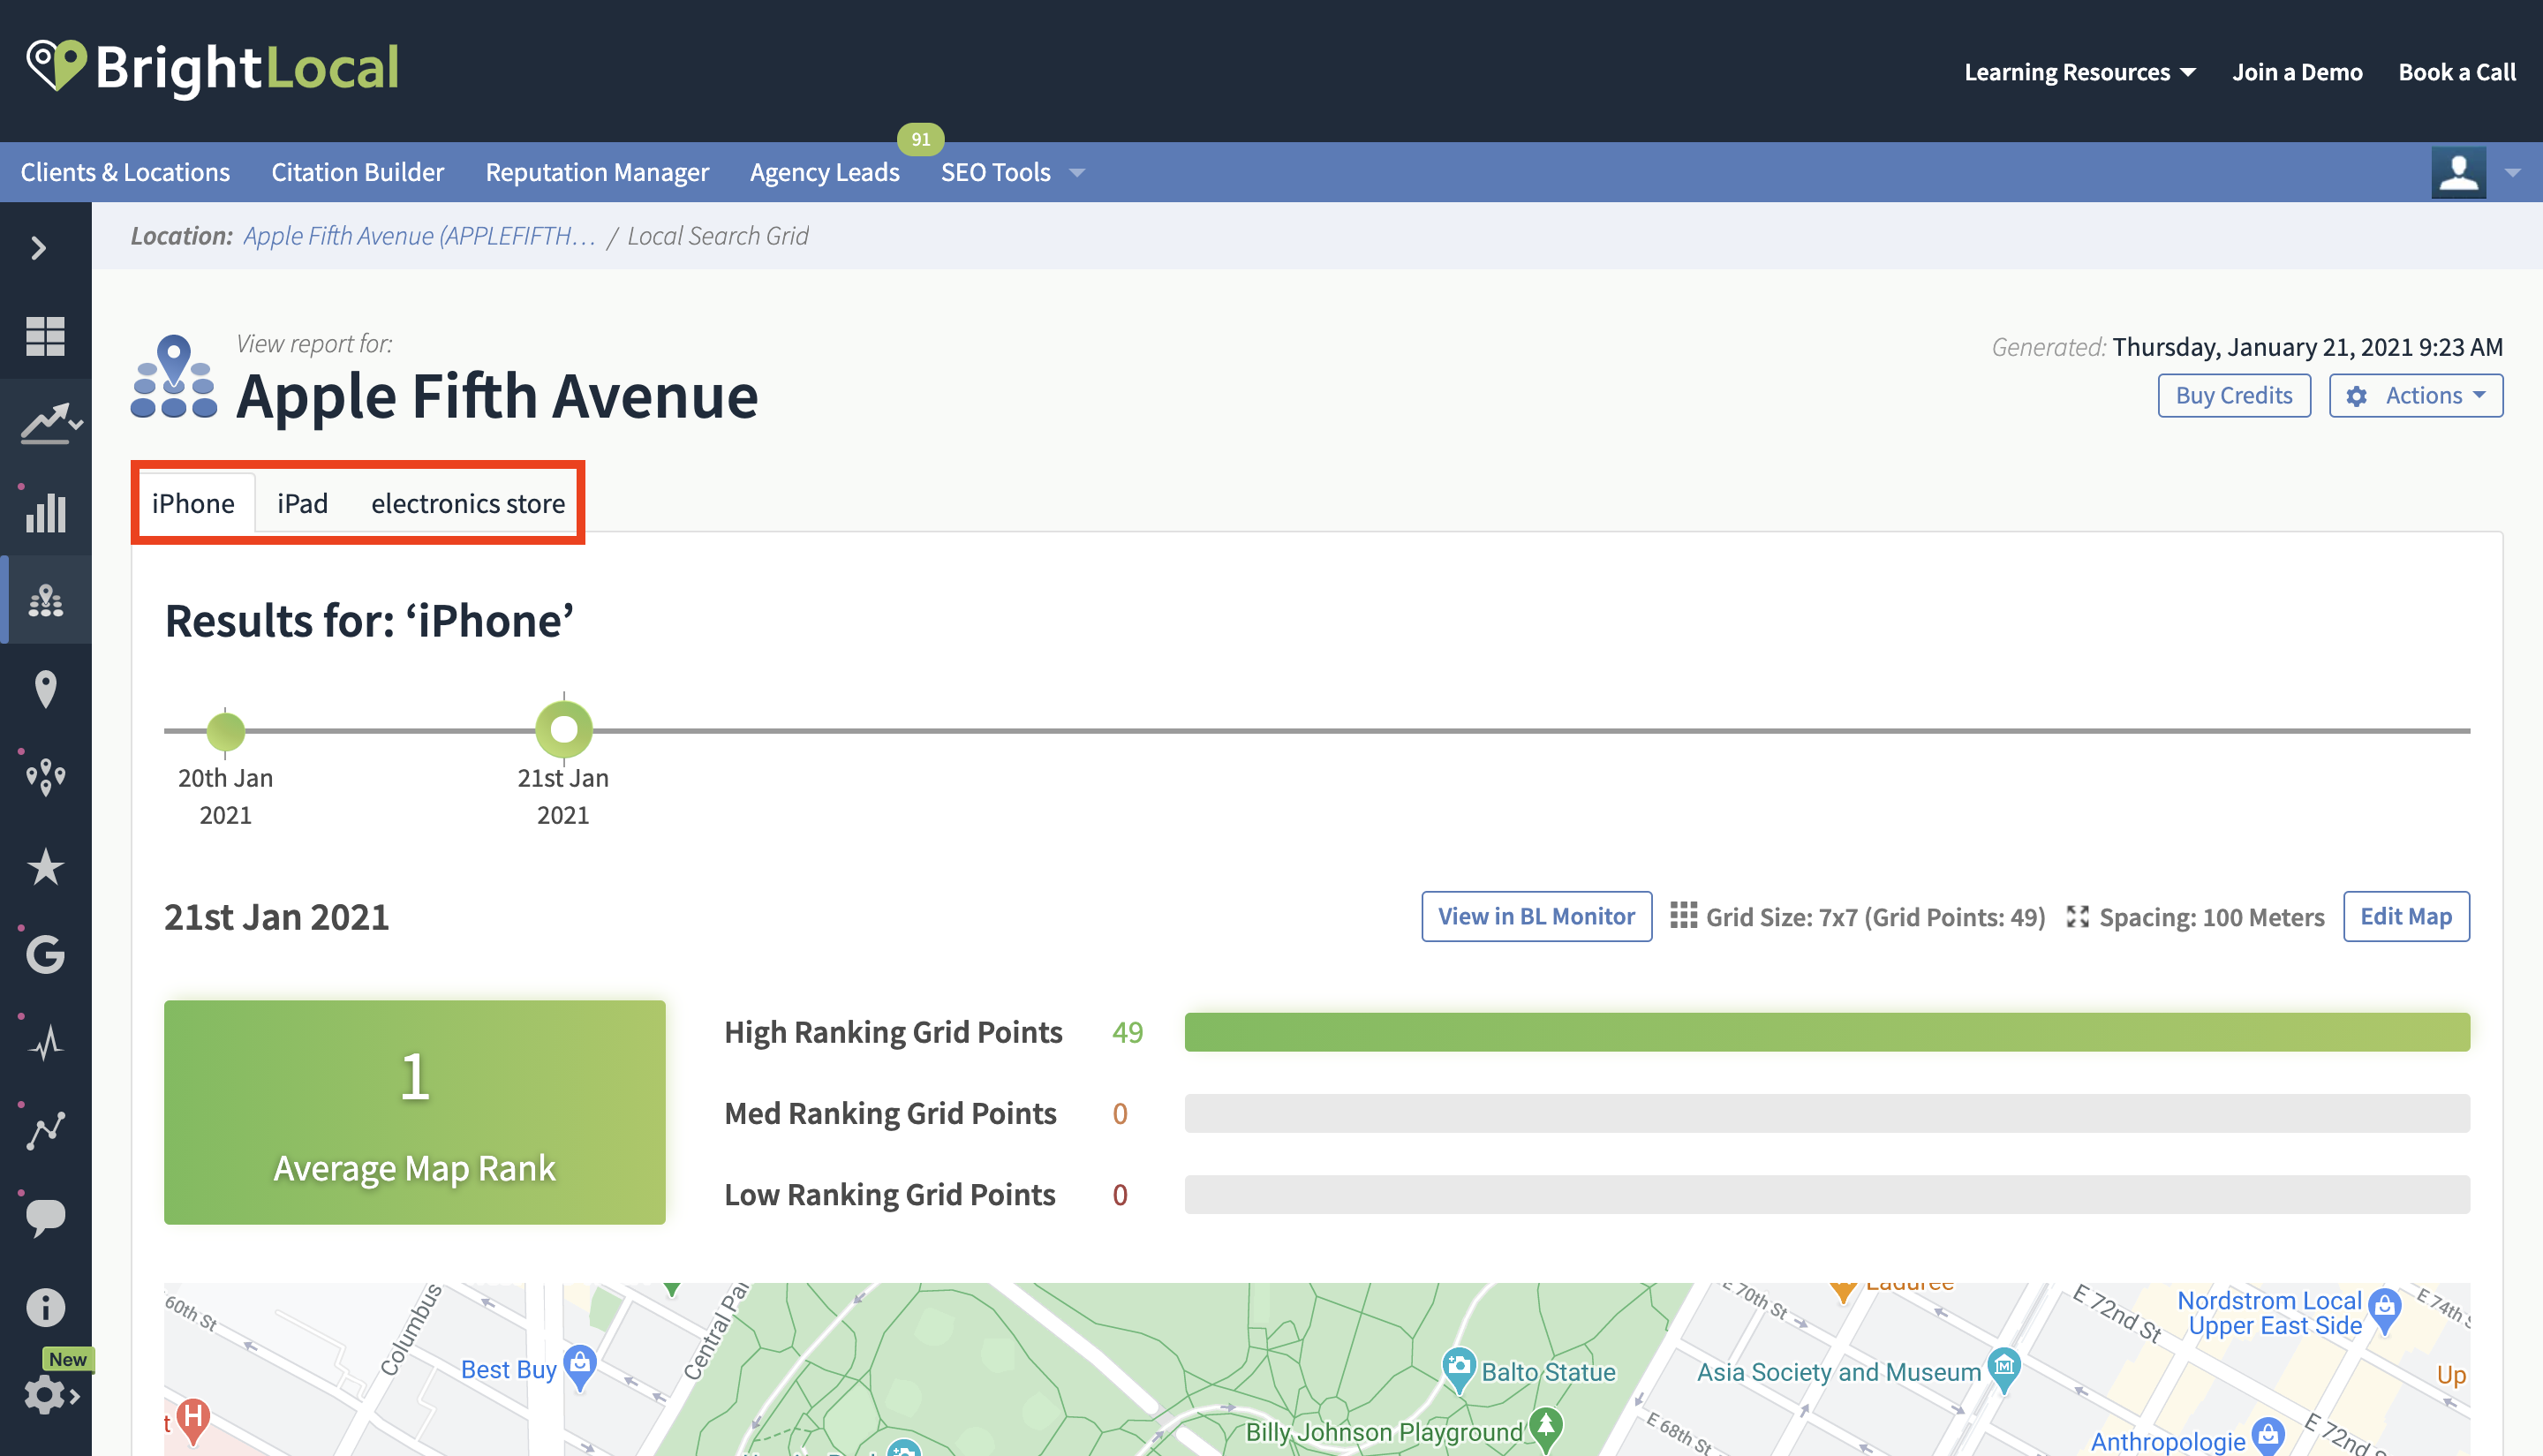Open the Google G sidebar icon
The image size is (2543, 1456).
point(46,954)
